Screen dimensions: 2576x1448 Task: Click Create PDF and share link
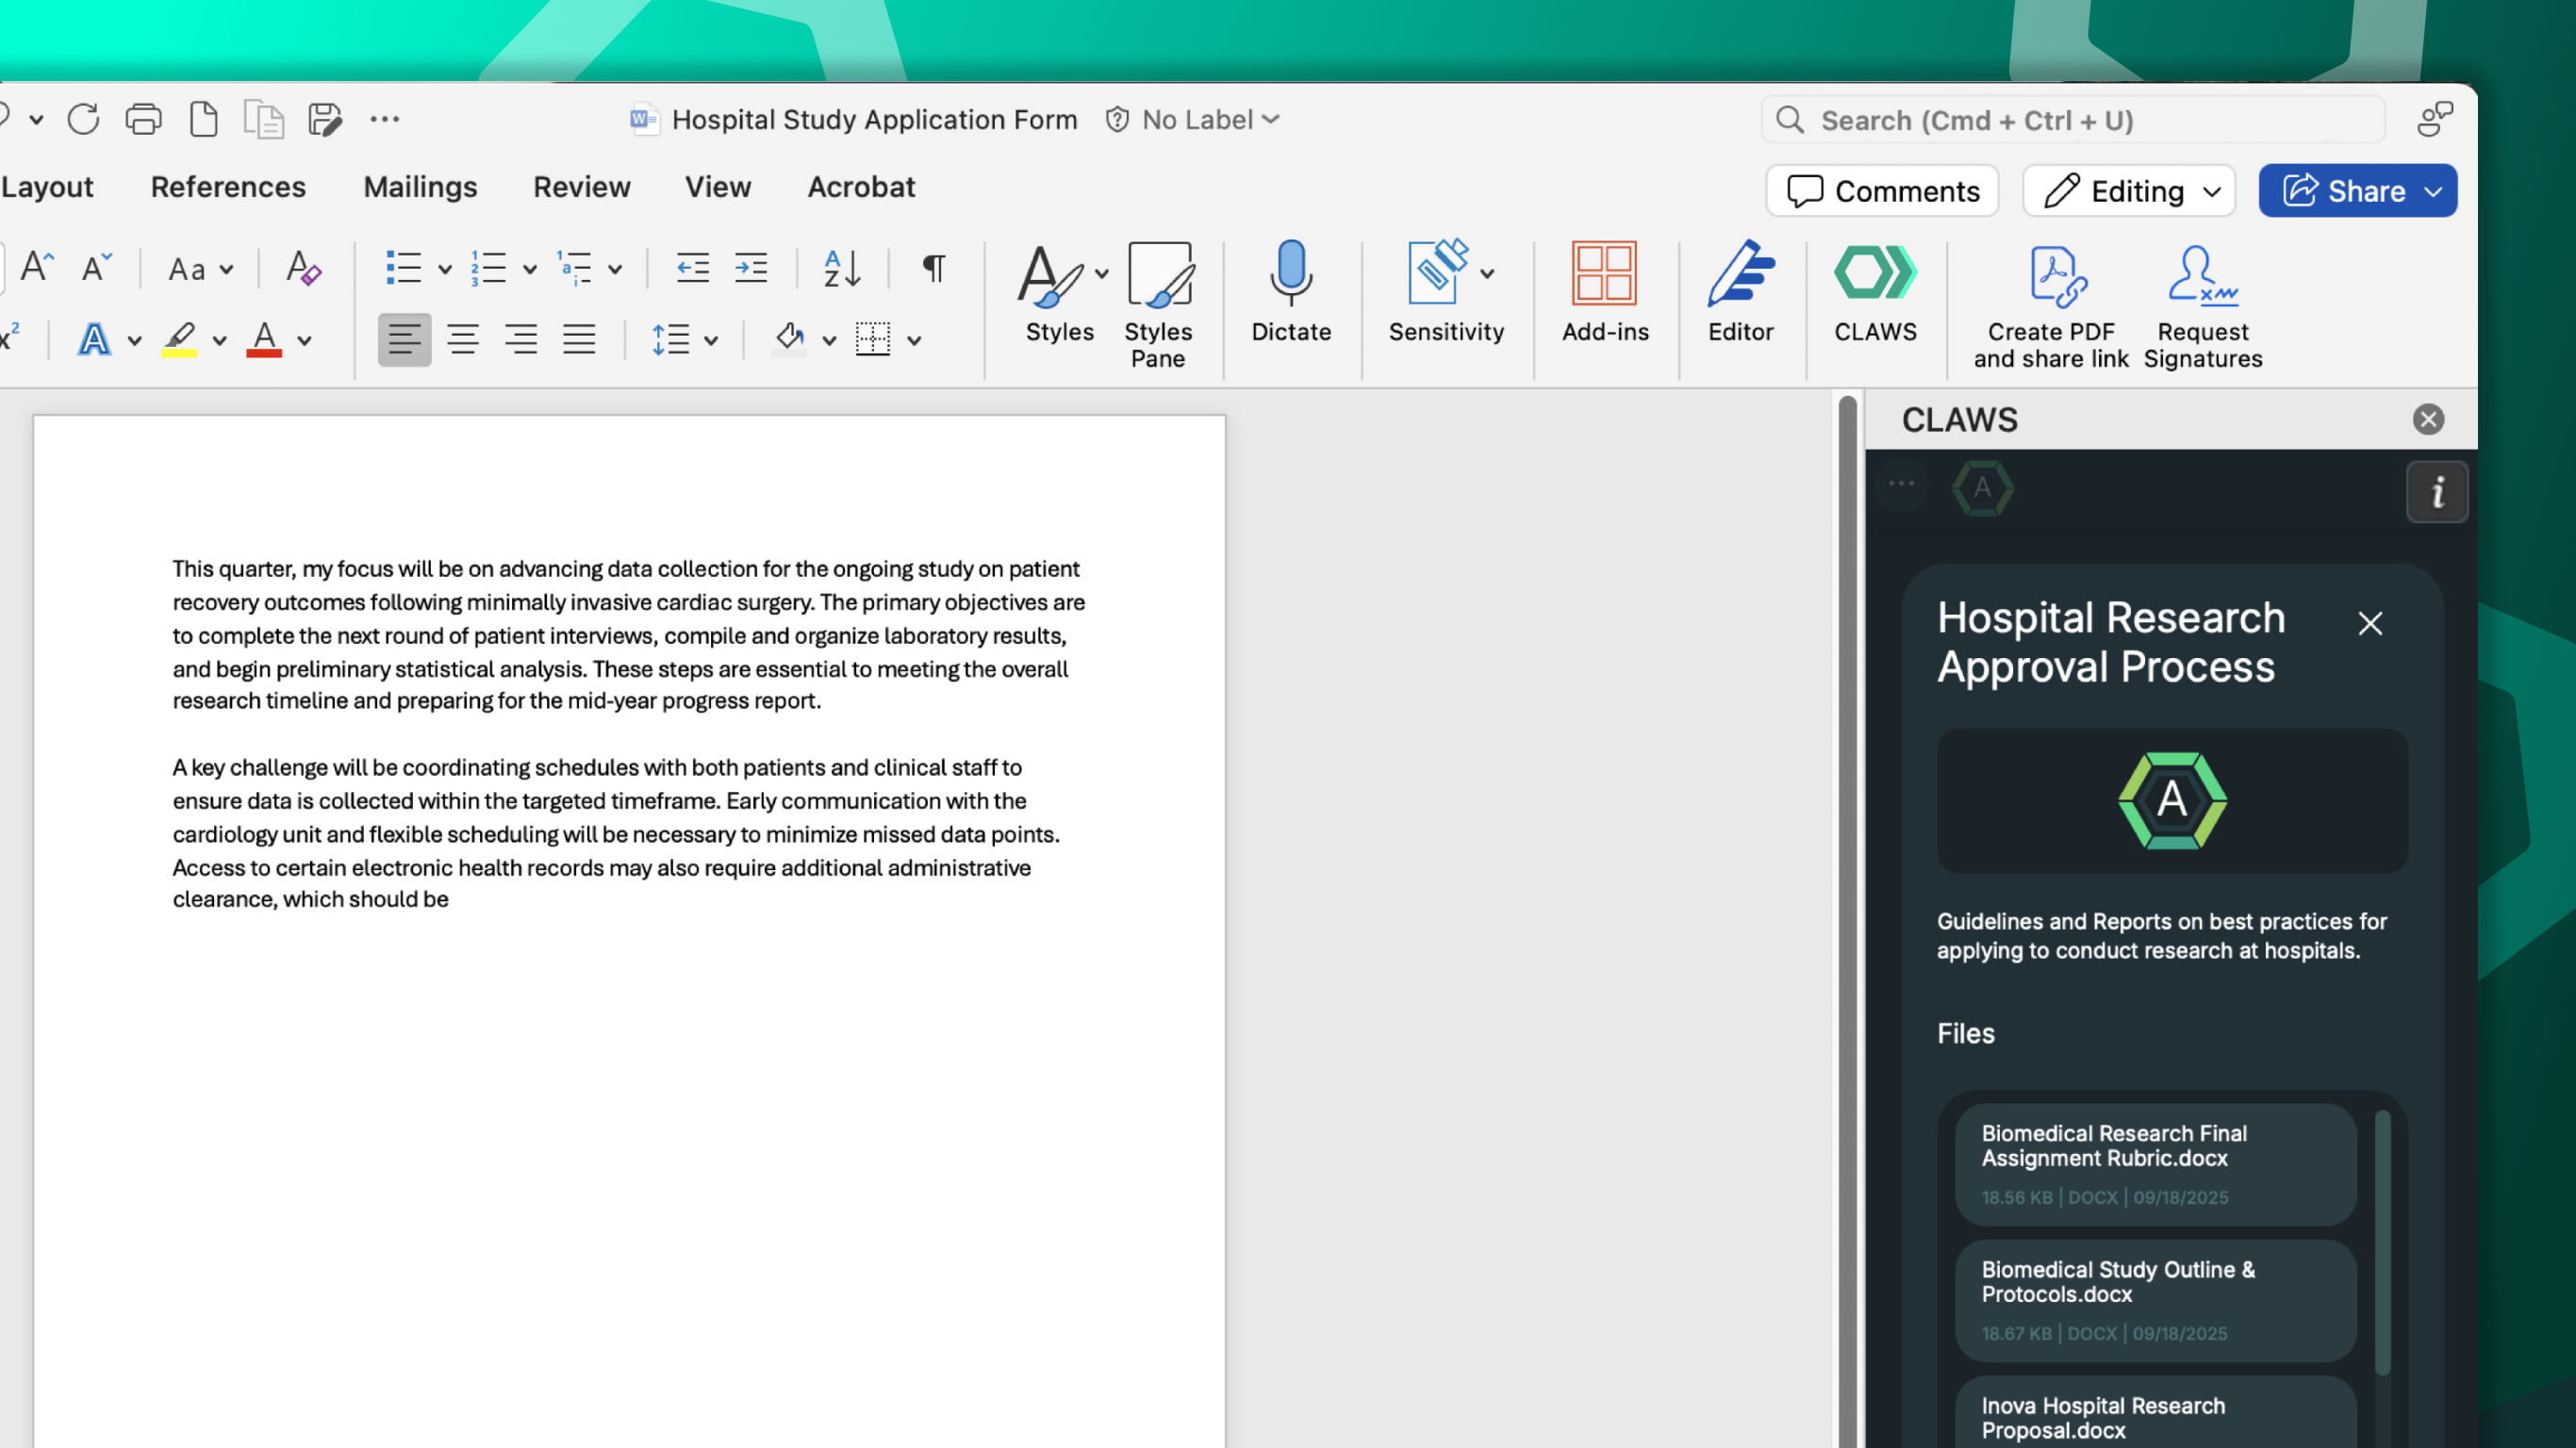click(2050, 275)
